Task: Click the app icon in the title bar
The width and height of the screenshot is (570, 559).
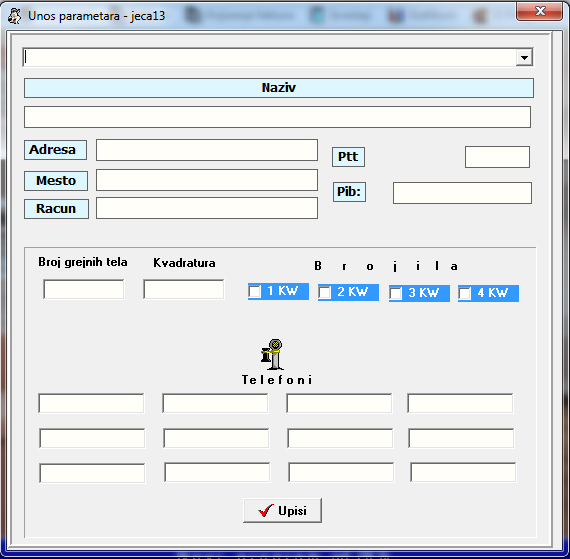Action: pos(15,16)
